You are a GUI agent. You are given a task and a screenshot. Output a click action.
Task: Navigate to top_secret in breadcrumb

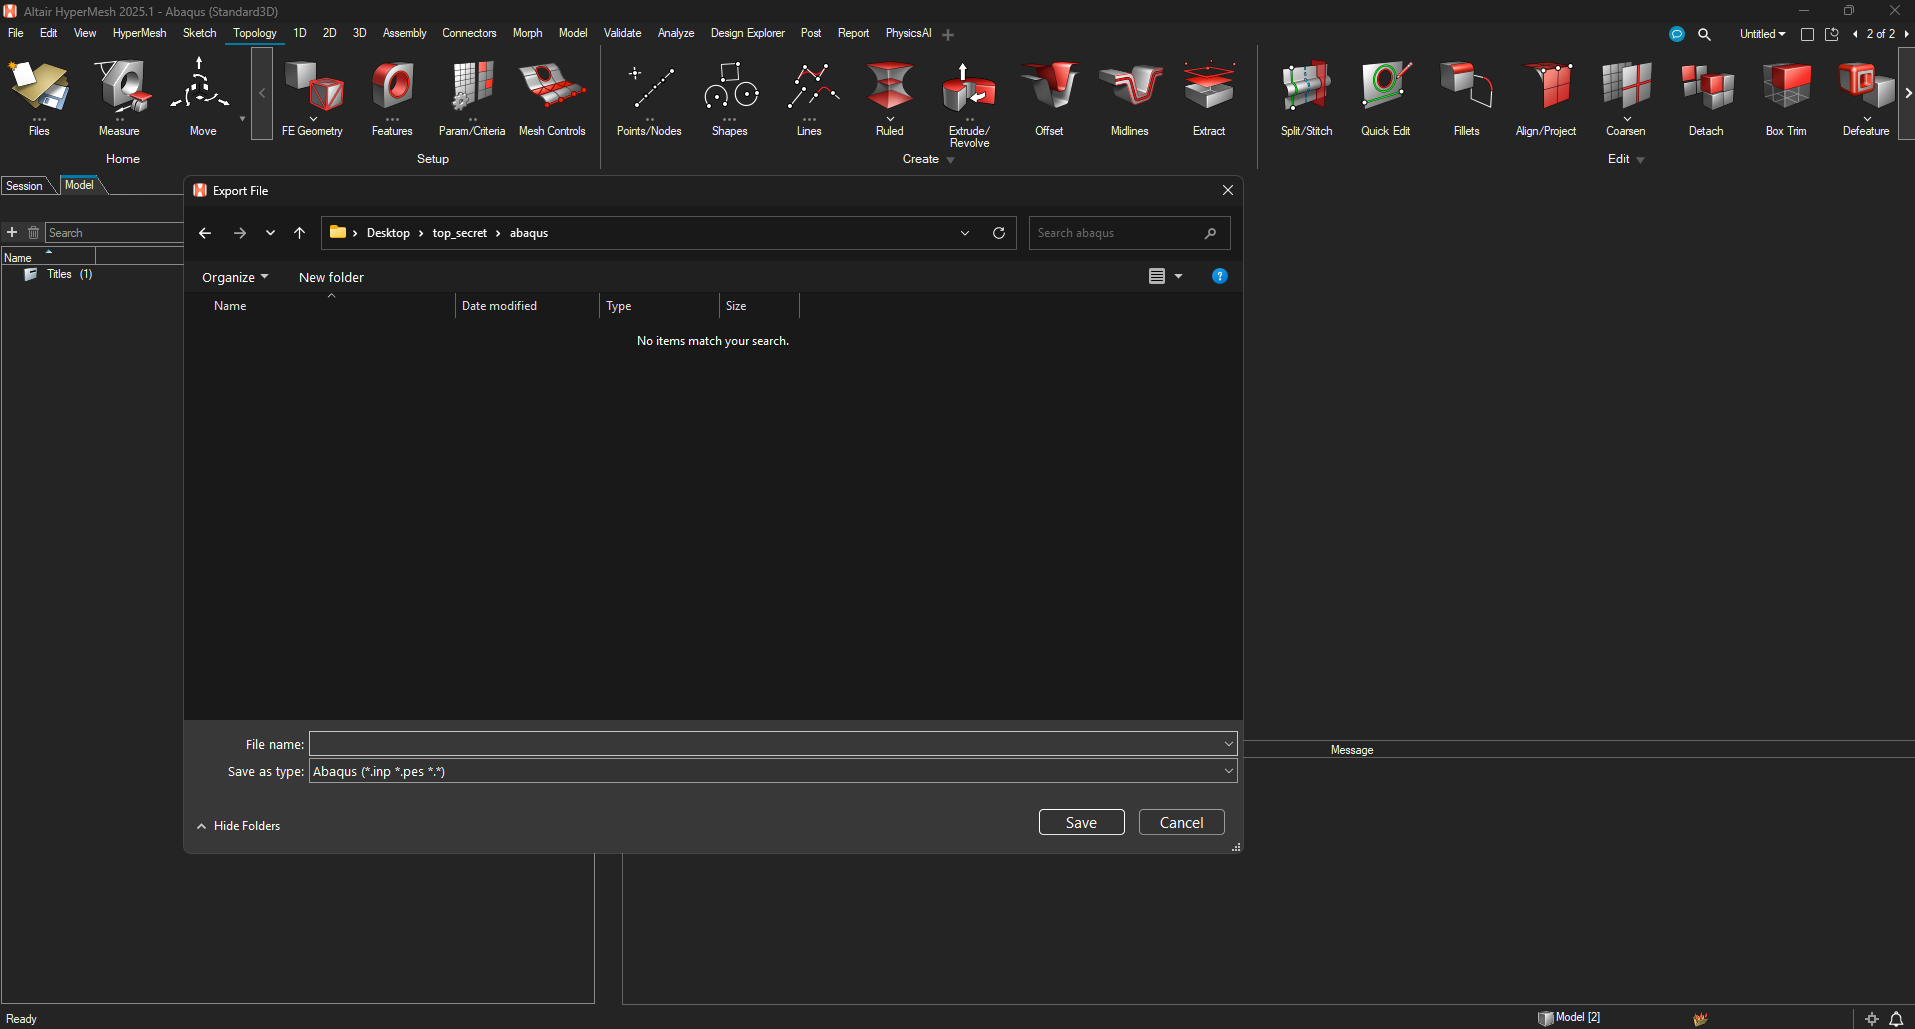[459, 233]
